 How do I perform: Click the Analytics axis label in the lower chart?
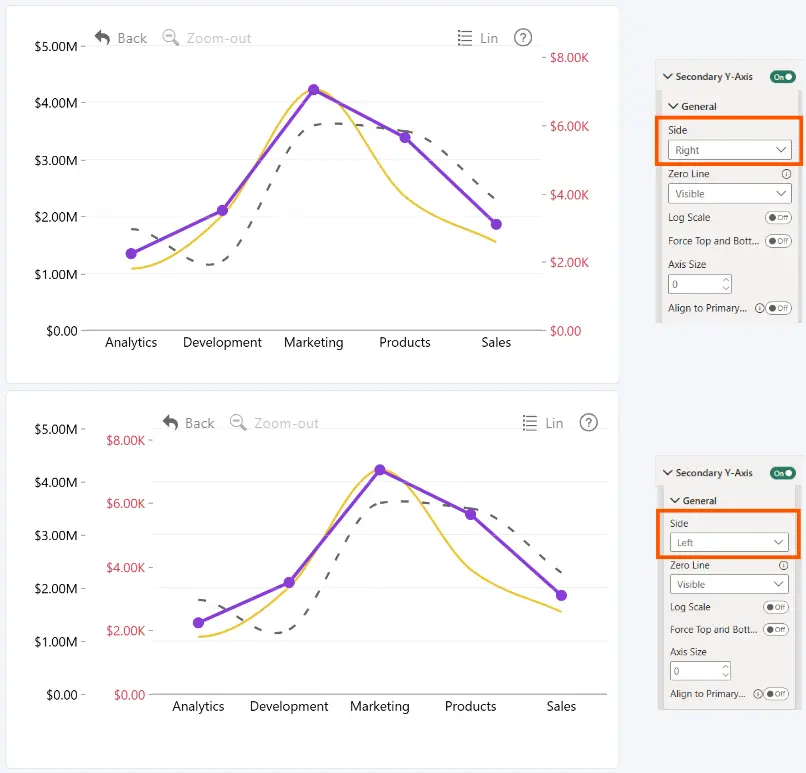(198, 706)
